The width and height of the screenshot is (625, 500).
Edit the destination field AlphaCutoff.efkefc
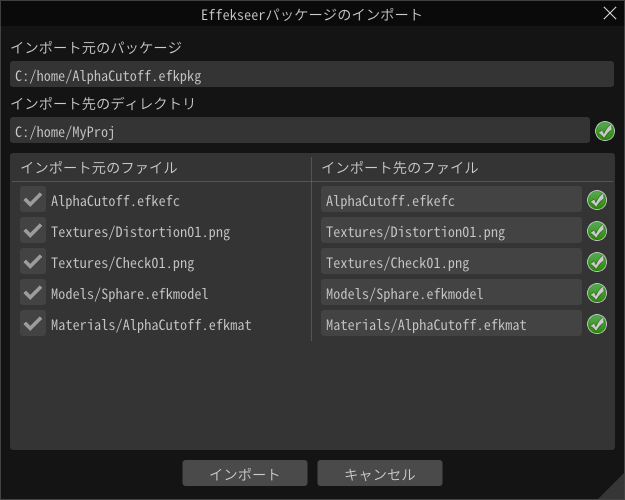point(451,199)
